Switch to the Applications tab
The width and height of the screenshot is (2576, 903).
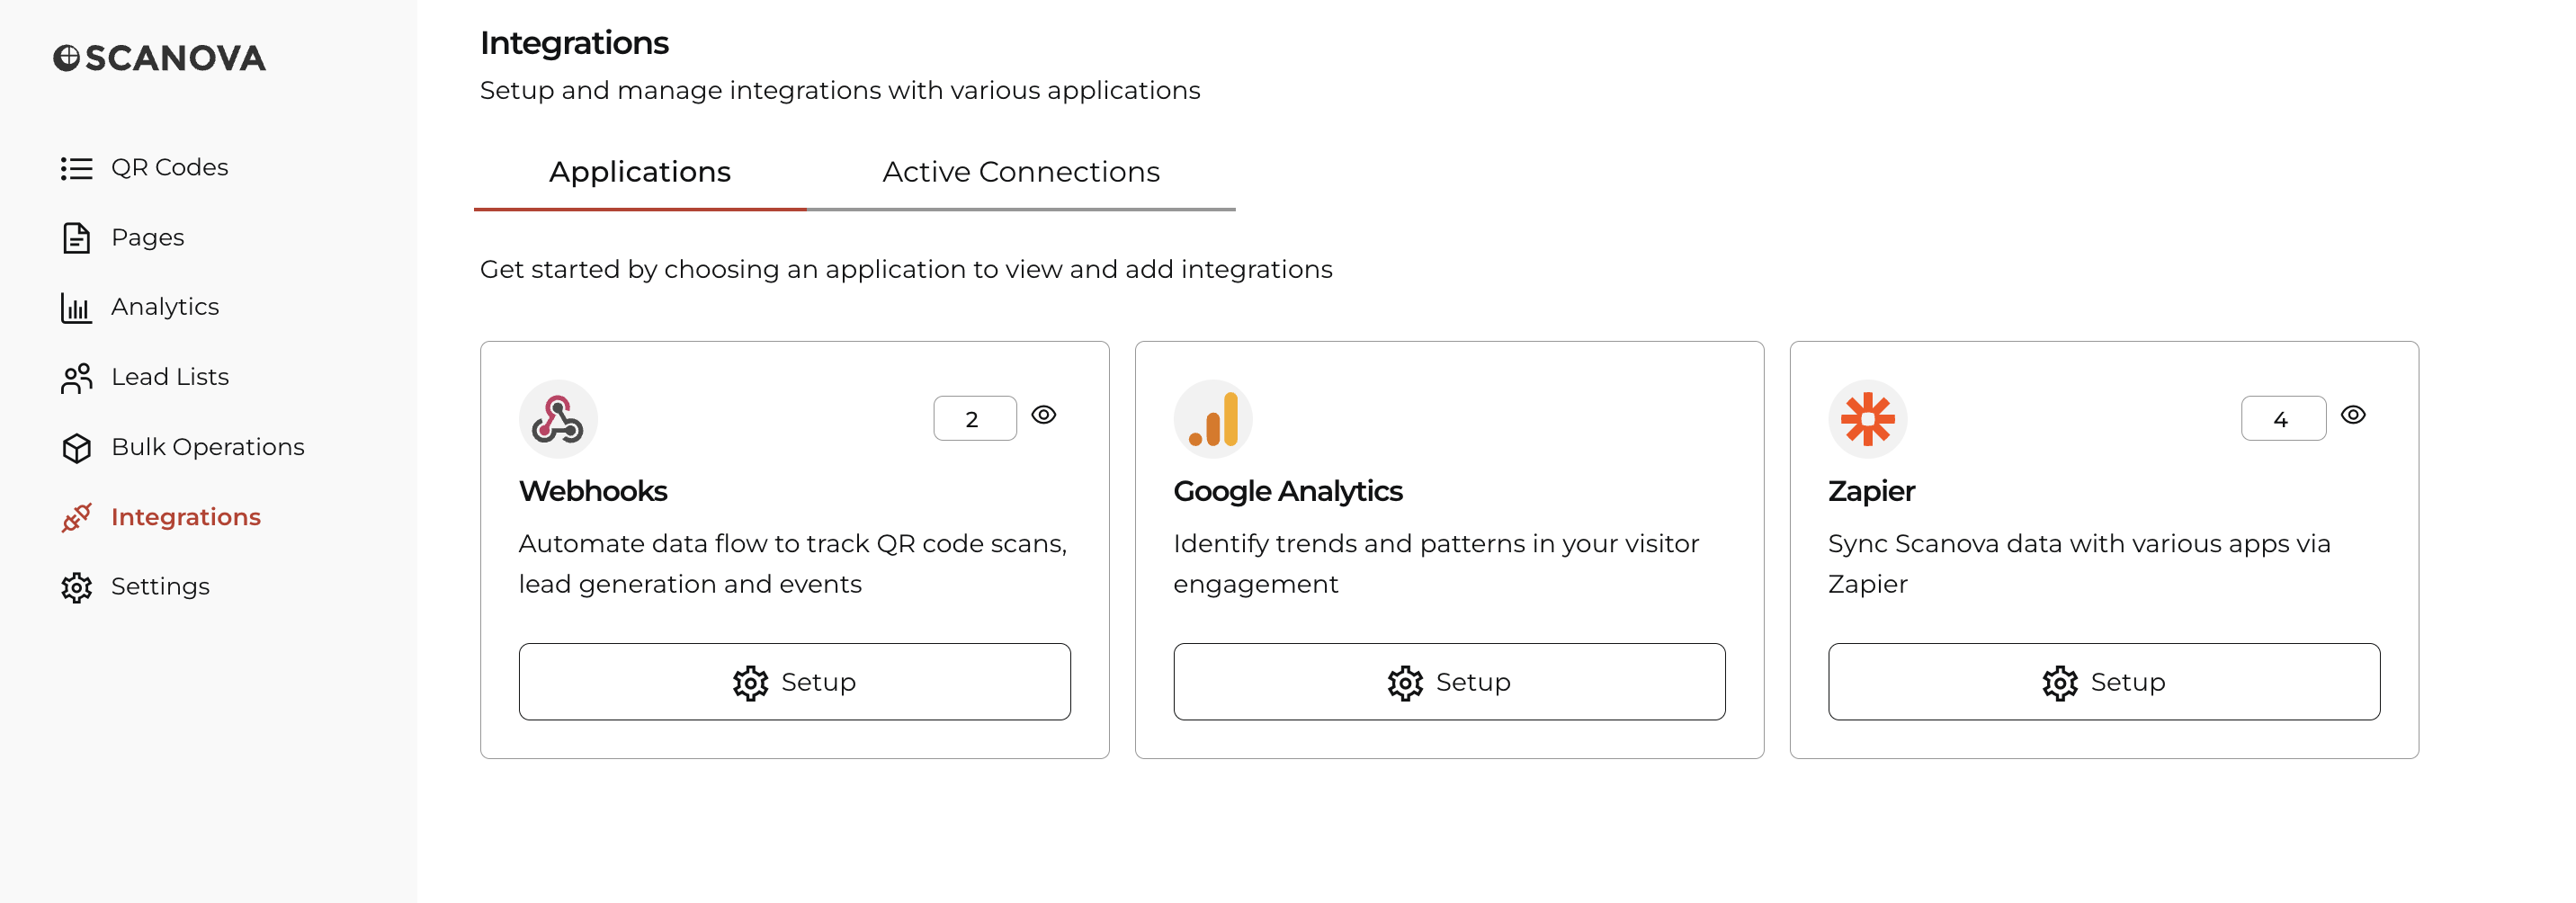(x=640, y=172)
